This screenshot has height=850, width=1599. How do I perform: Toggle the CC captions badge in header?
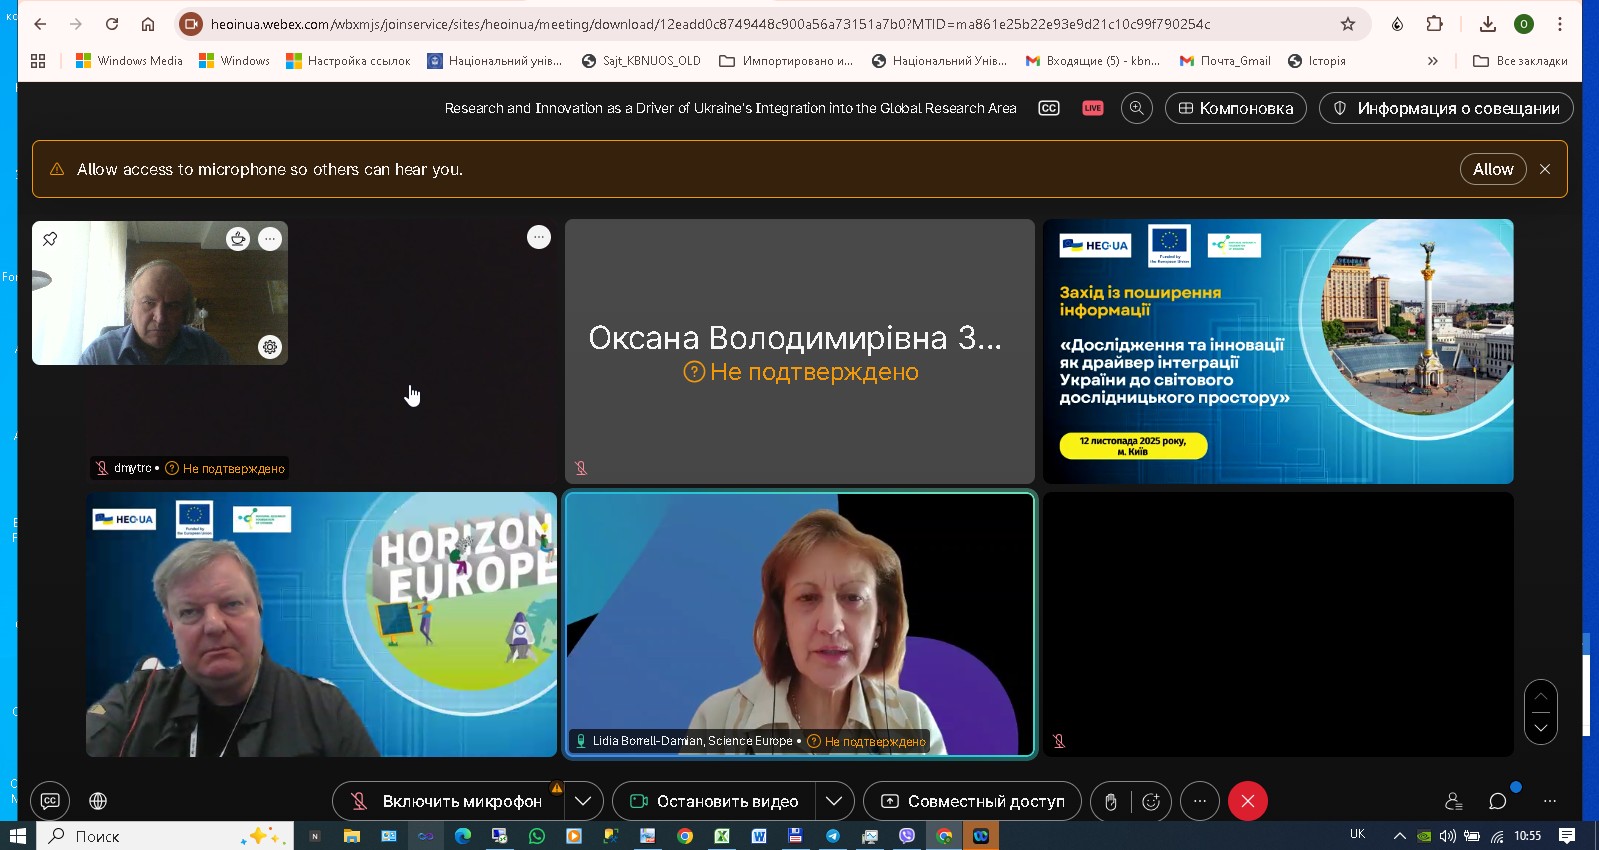pyautogui.click(x=1048, y=108)
